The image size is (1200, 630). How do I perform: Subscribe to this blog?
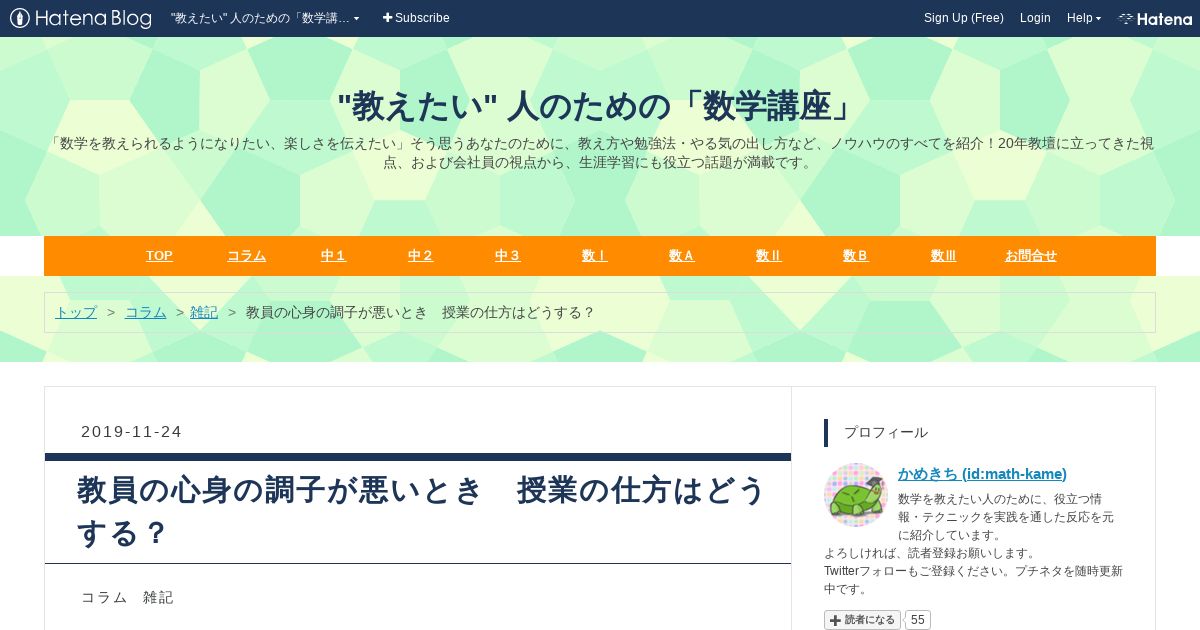(x=416, y=18)
